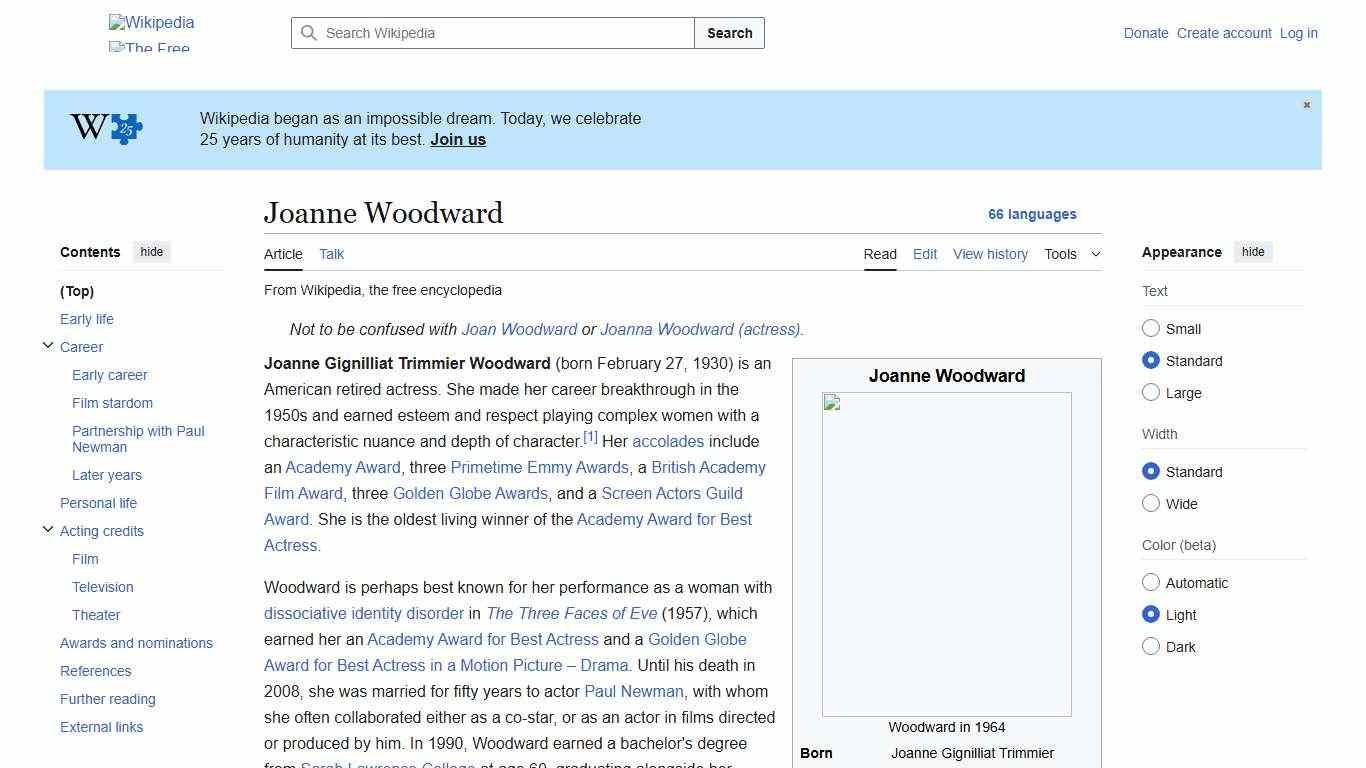Screen dimensions: 1366x768
Task: Click the Edit menu item
Action: pyautogui.click(x=924, y=254)
